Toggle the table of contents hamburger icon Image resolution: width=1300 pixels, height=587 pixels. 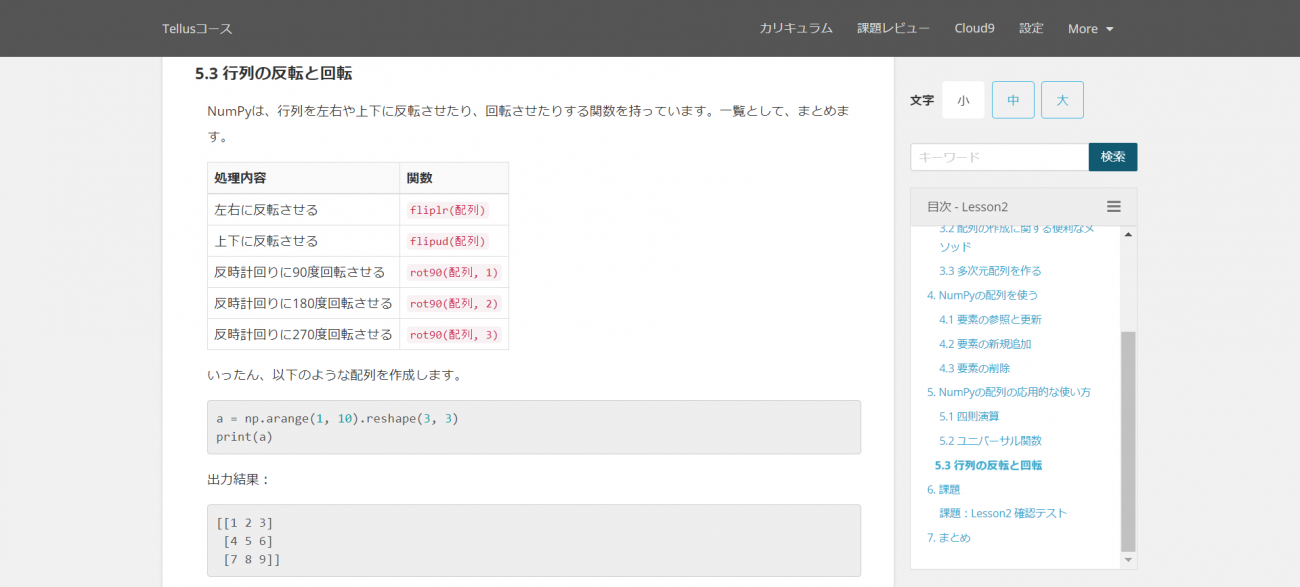tap(1113, 207)
